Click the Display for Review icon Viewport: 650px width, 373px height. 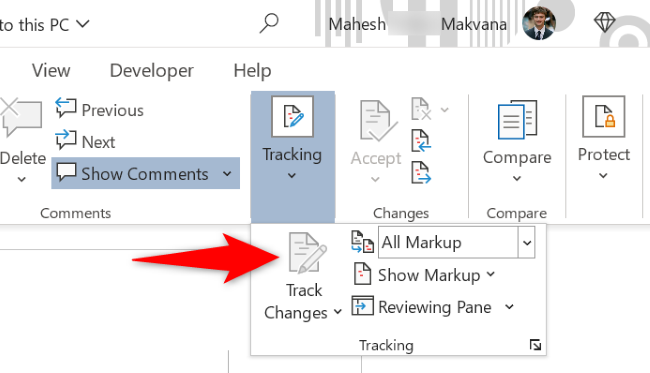point(362,242)
